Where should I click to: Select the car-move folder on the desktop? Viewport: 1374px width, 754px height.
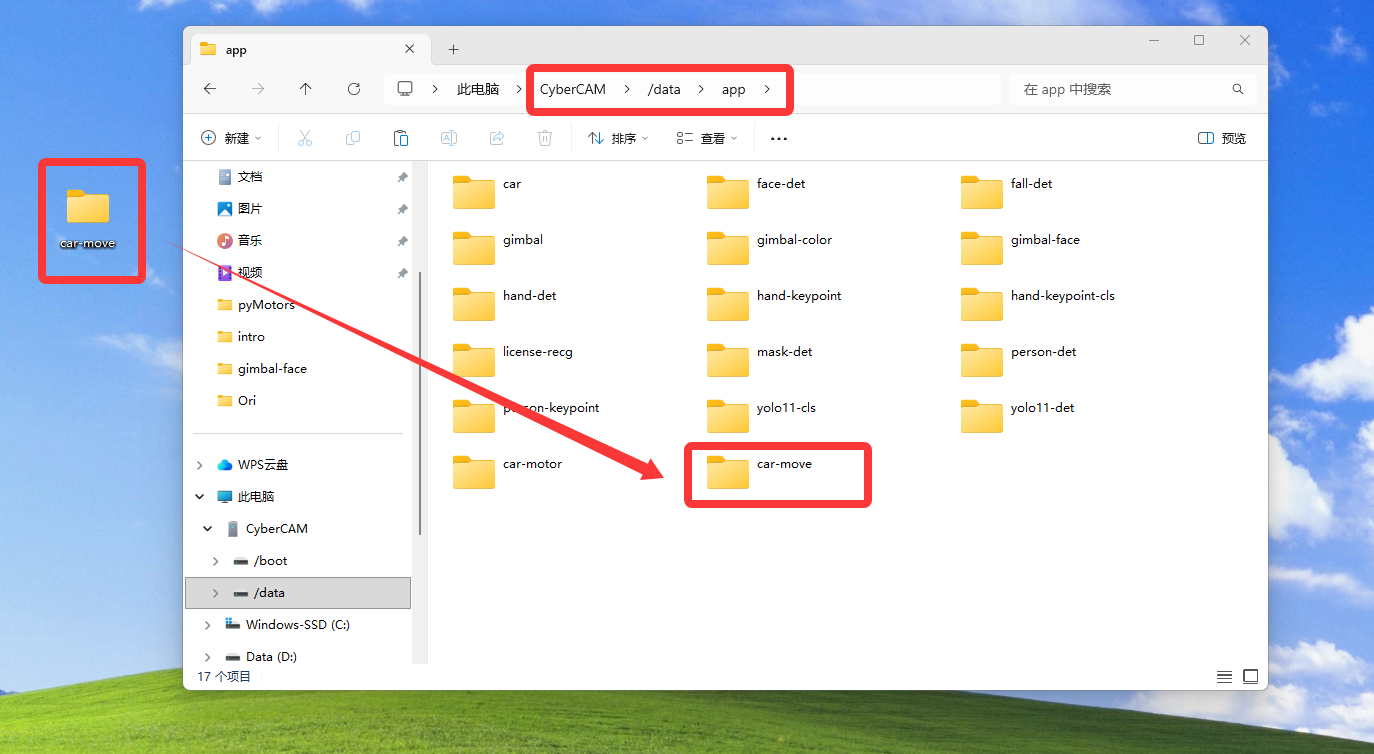[88, 218]
